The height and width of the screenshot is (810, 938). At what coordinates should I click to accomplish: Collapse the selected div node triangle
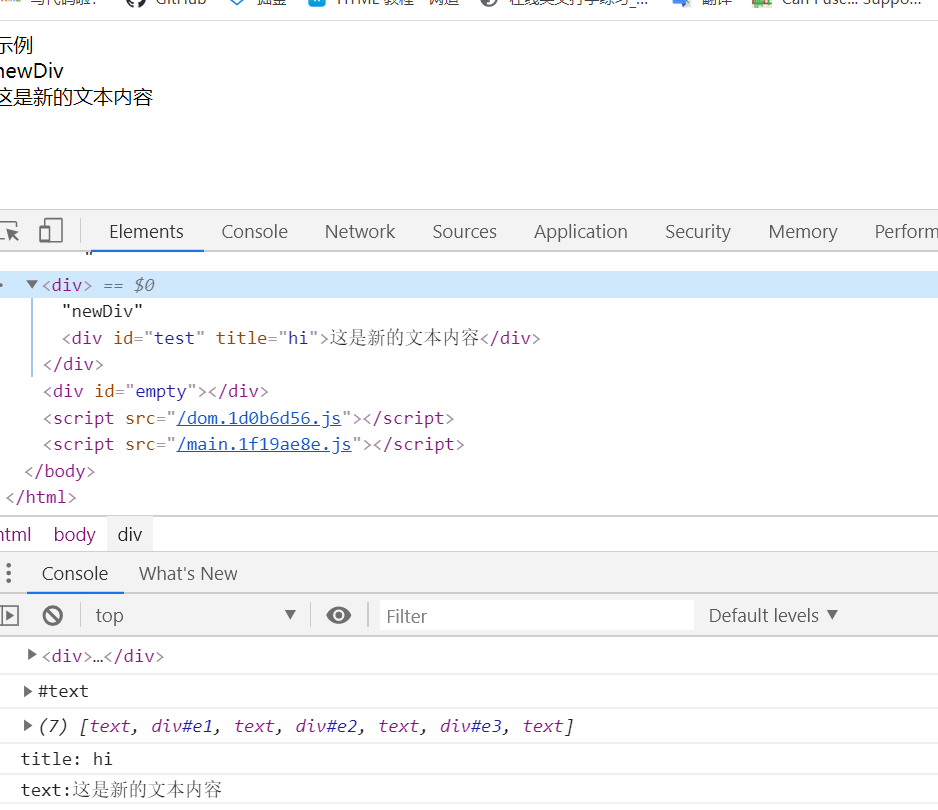click(32, 284)
